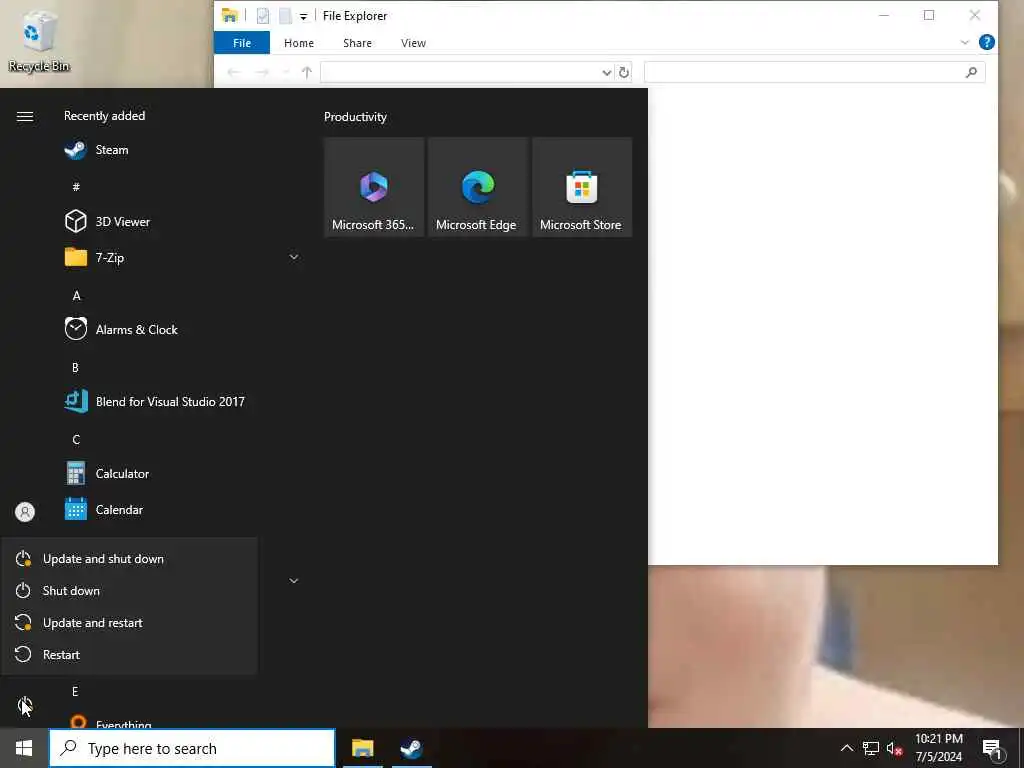The height and width of the screenshot is (768, 1024).
Task: Switch to View tab in File Explorer
Action: click(413, 43)
